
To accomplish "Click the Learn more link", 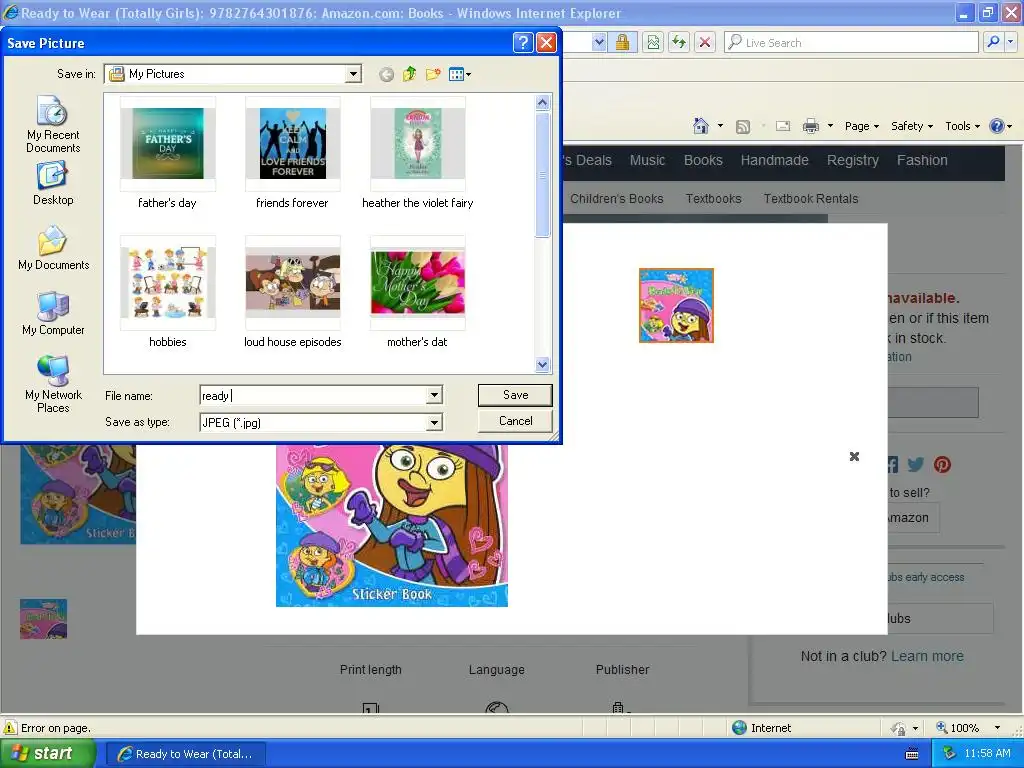I will click(927, 656).
